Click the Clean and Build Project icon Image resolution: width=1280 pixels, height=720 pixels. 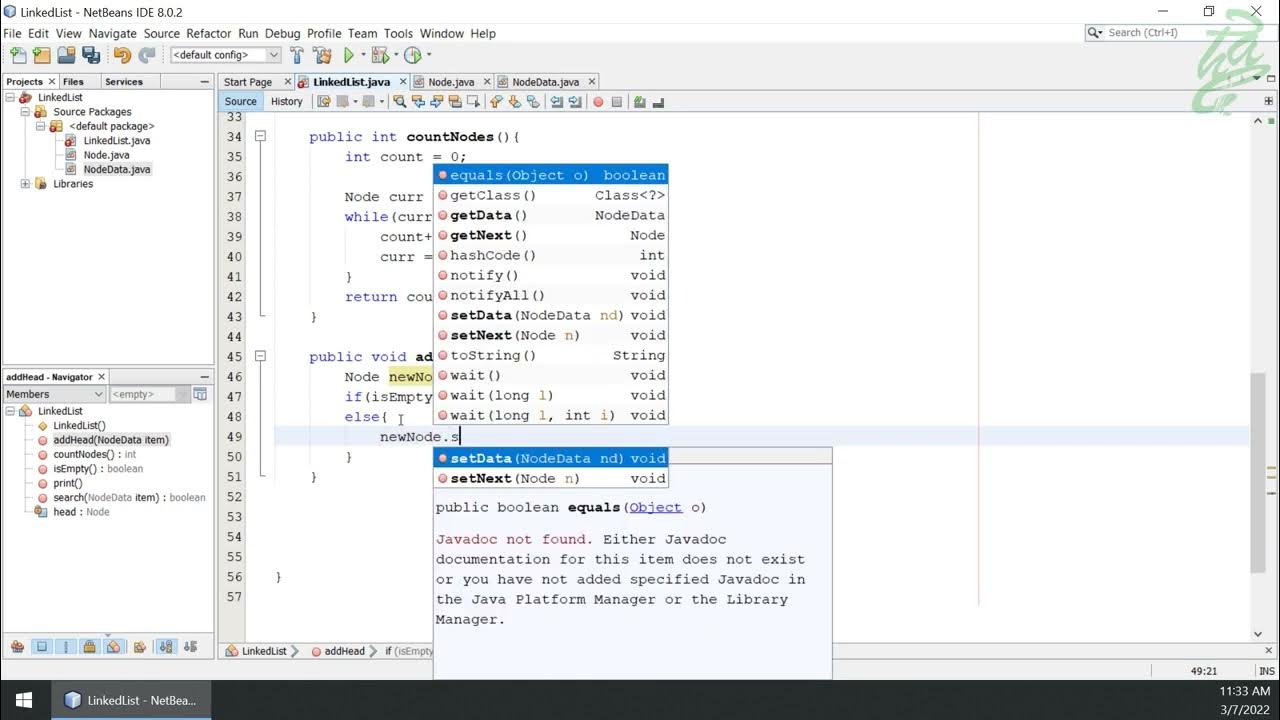click(x=321, y=55)
